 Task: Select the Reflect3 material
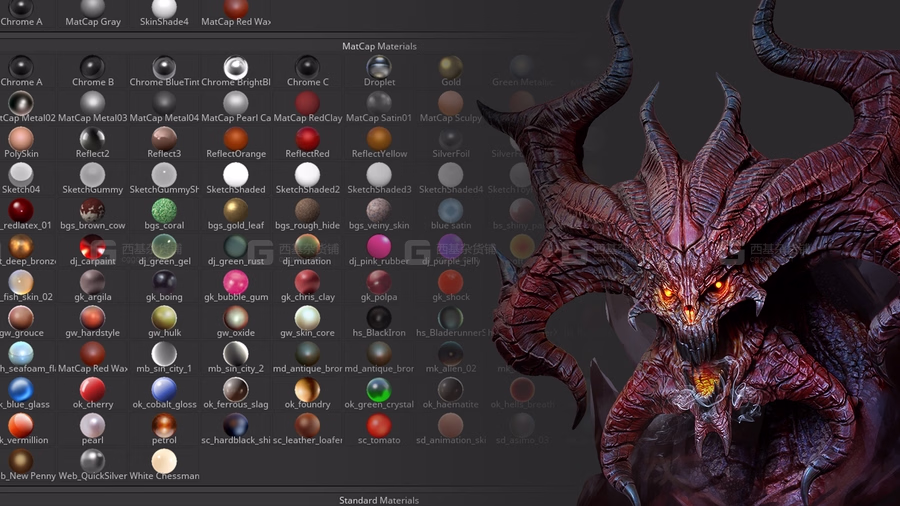[x=164, y=143]
